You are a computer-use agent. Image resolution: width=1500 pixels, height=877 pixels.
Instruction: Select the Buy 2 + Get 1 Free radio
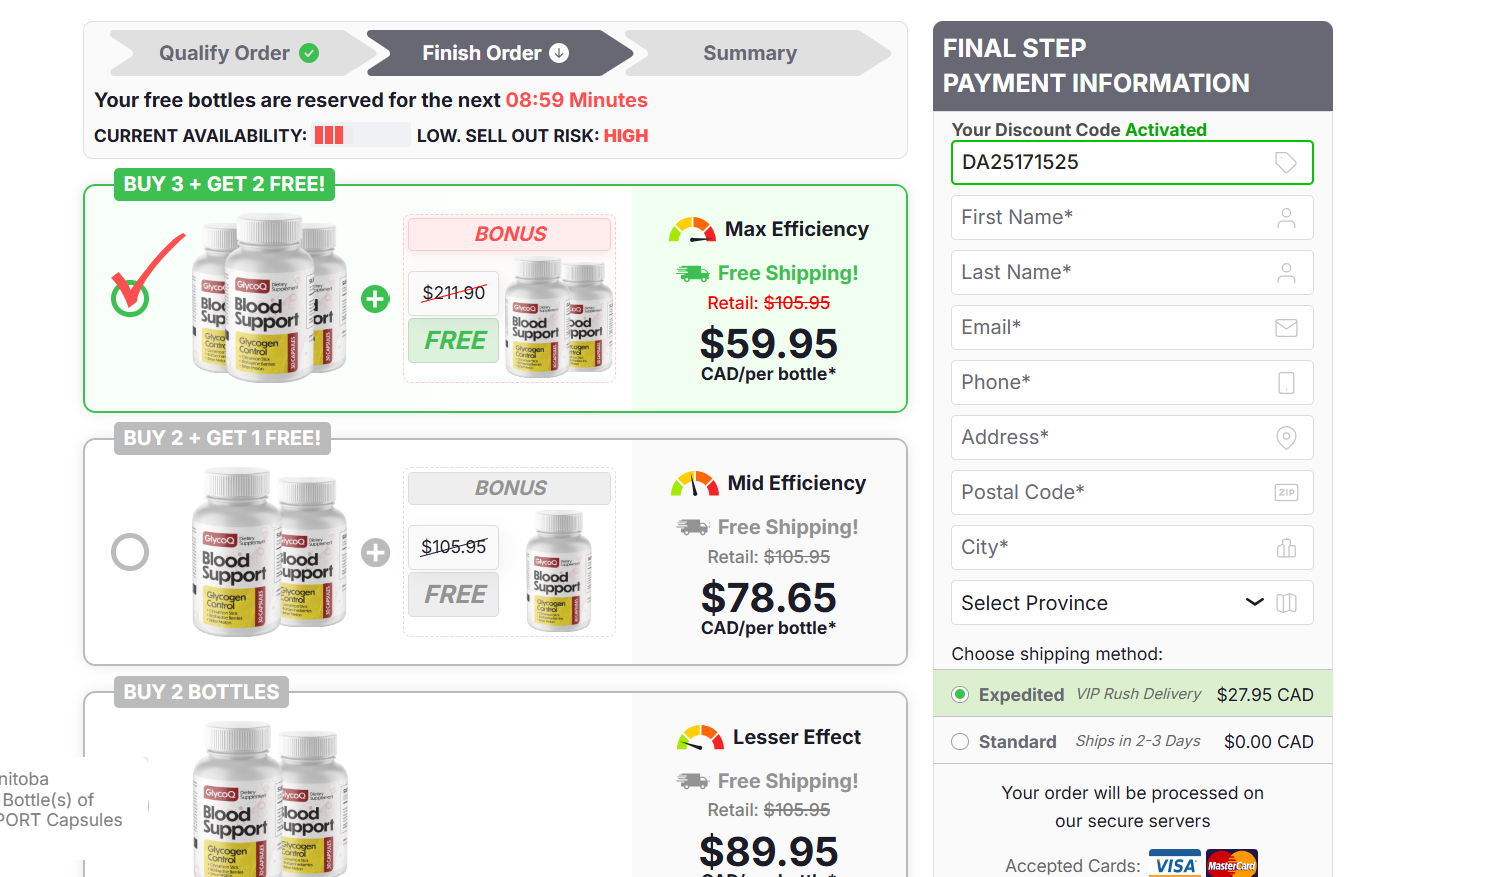click(130, 552)
